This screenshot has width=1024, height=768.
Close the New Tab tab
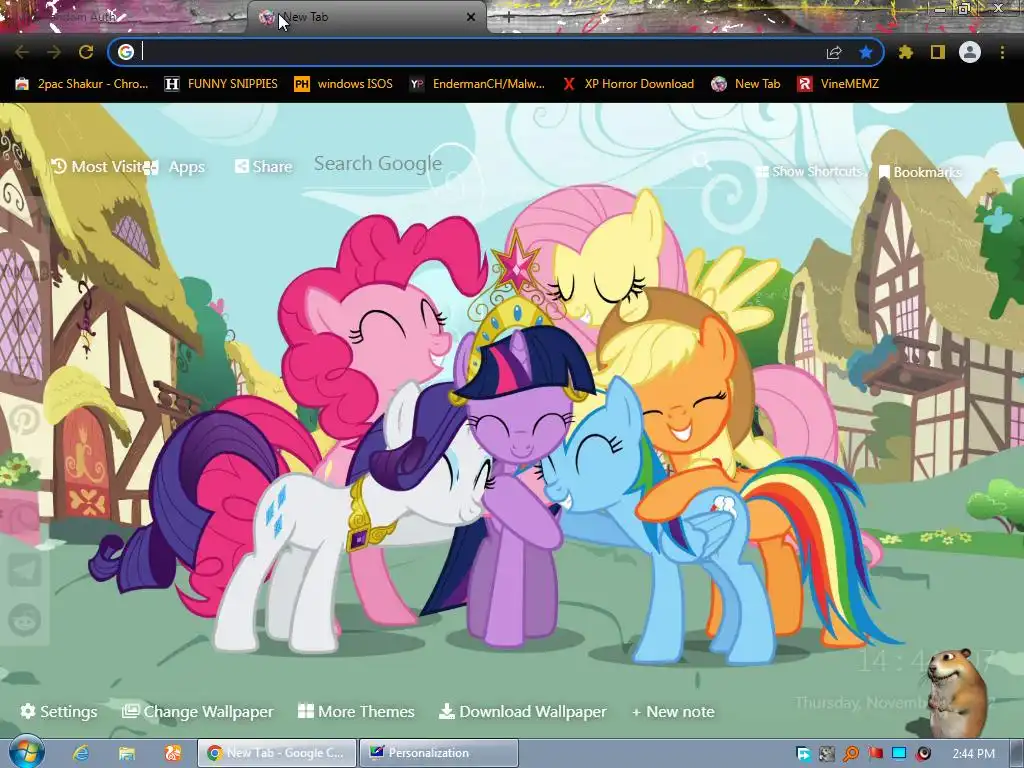coord(471,18)
